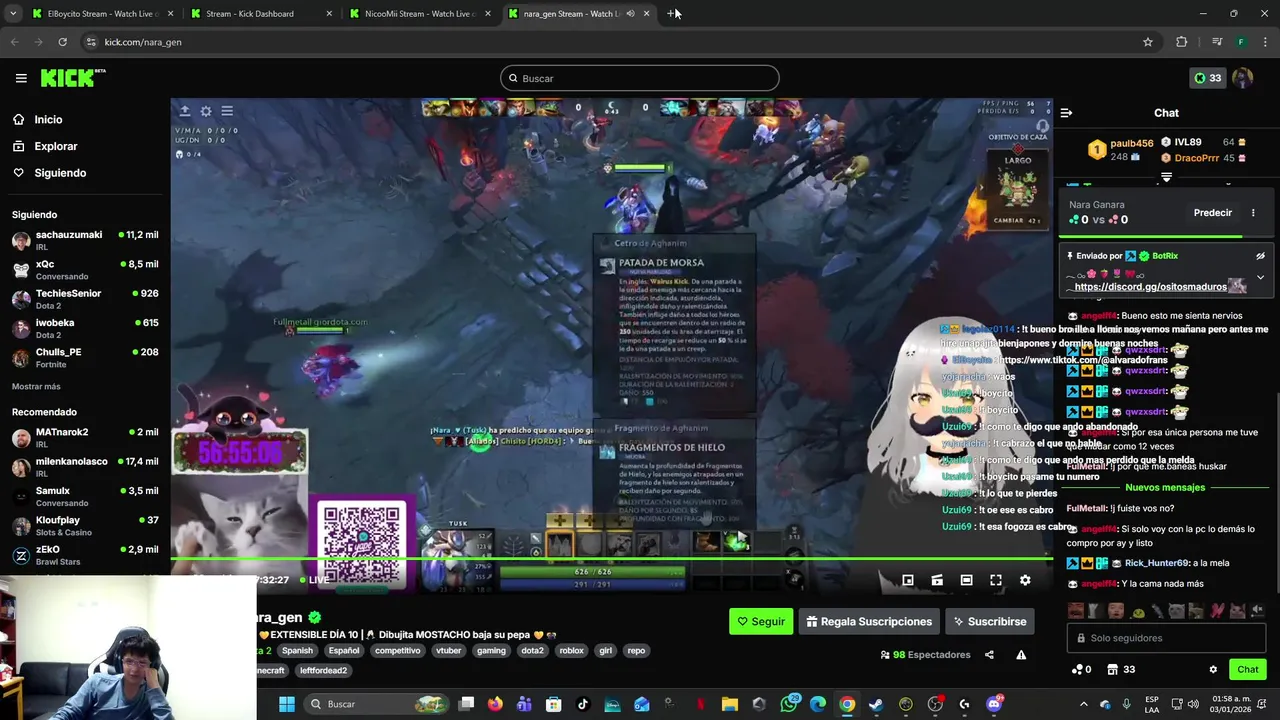Click the Solo seguidores chat input
The image size is (1280, 720).
point(1166,638)
